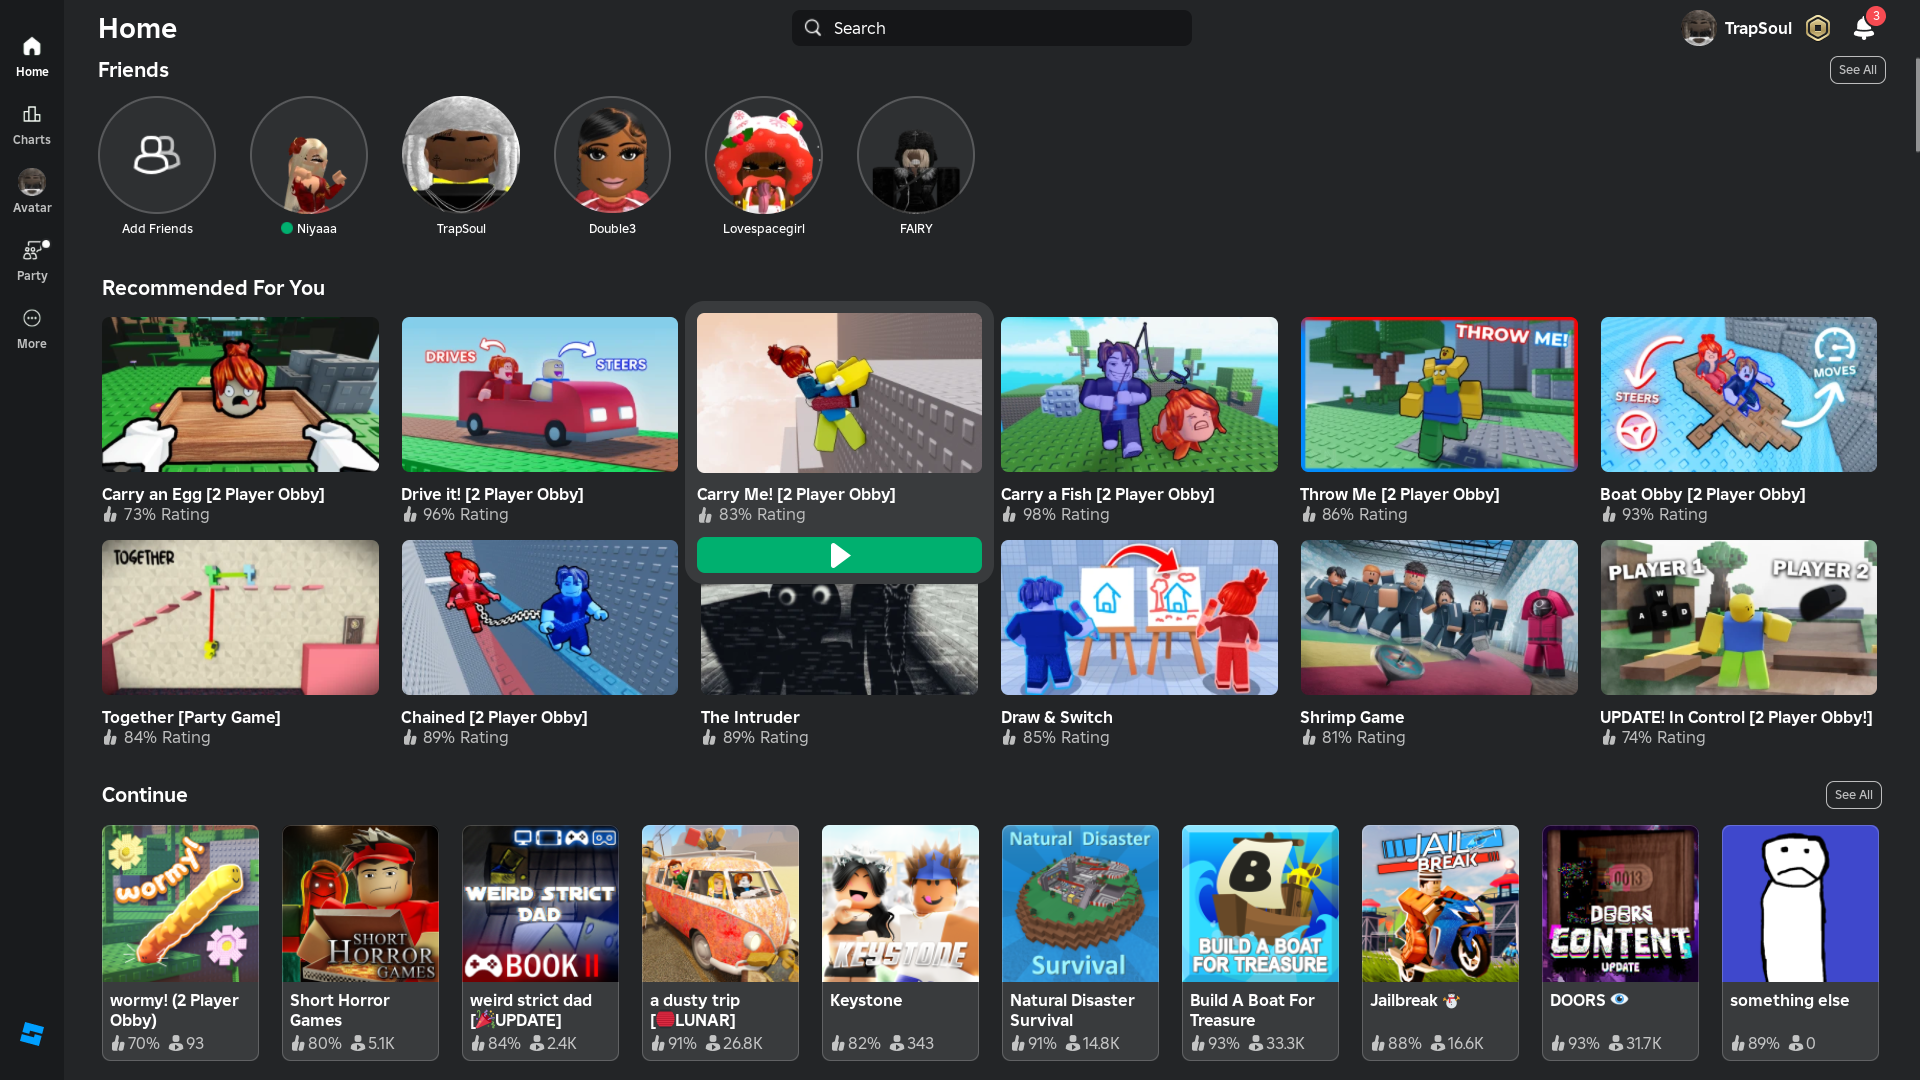Click See All next to Continue

click(x=1853, y=795)
